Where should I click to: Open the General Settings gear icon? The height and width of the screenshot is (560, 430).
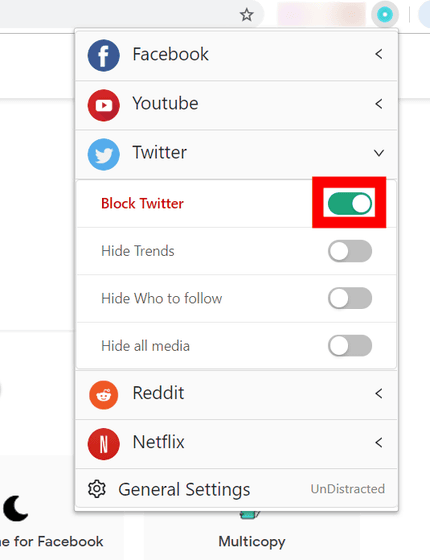97,489
